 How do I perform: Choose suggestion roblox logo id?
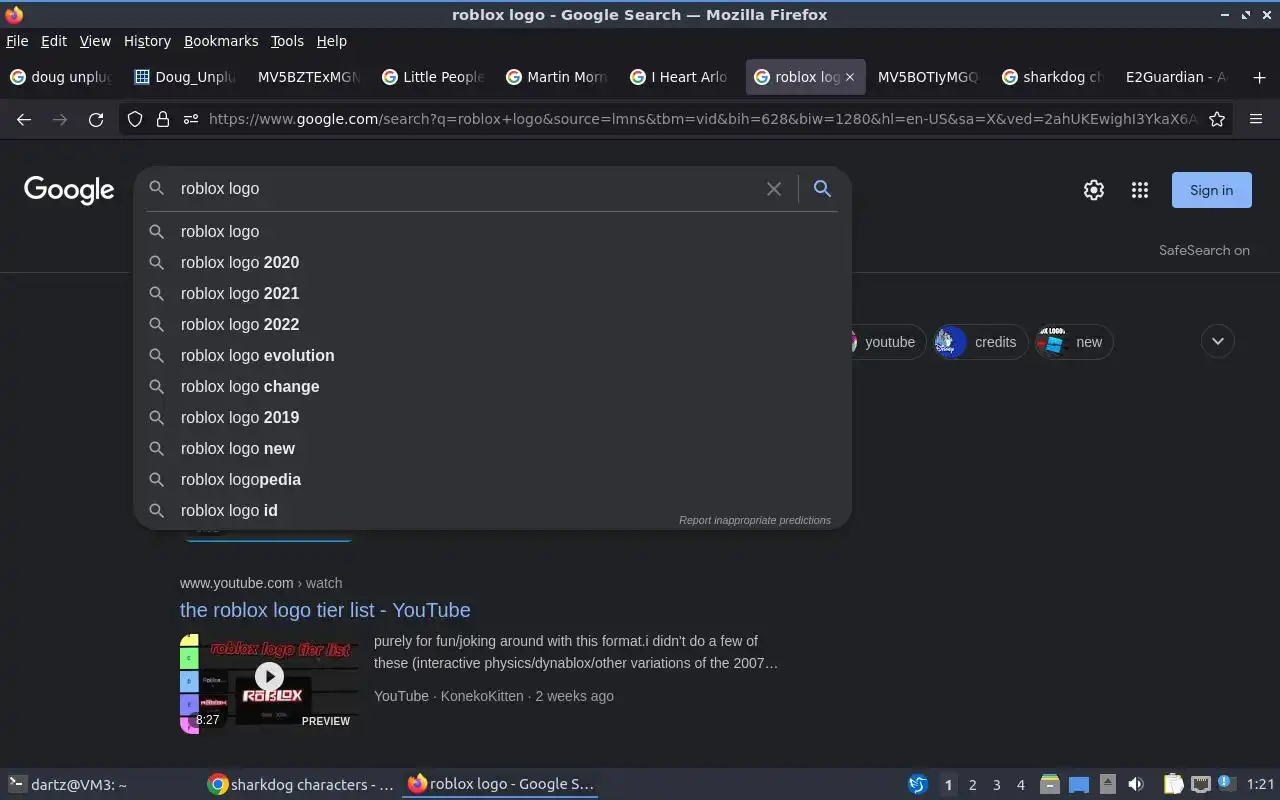[492, 510]
